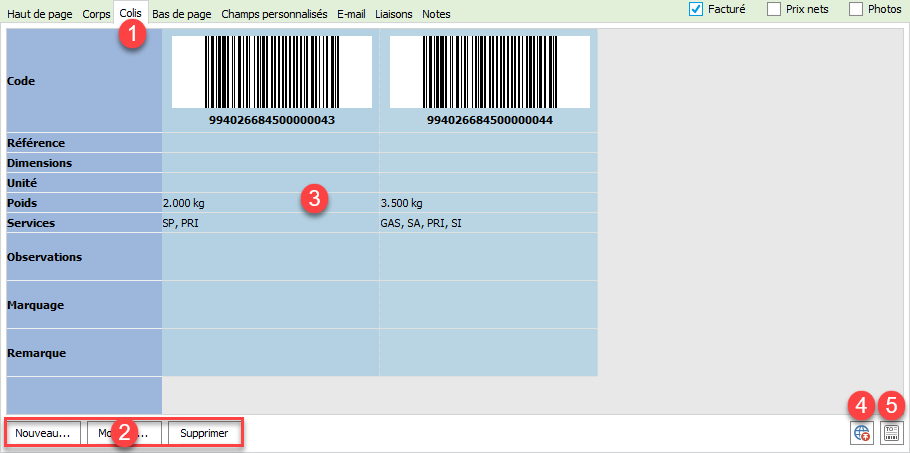Click code number 994026684500000044
Viewport: 910px width, 453px height.
[490, 121]
